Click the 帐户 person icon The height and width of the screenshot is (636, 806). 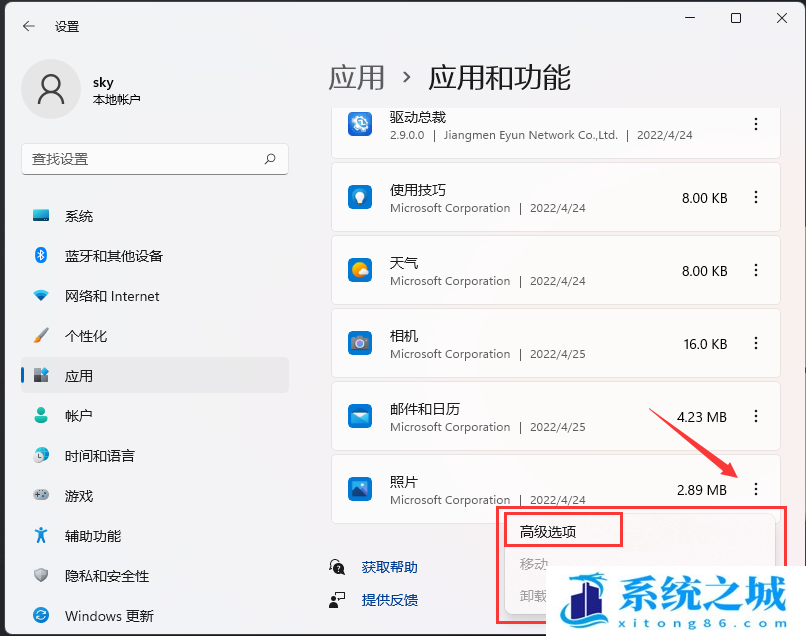tap(41, 415)
